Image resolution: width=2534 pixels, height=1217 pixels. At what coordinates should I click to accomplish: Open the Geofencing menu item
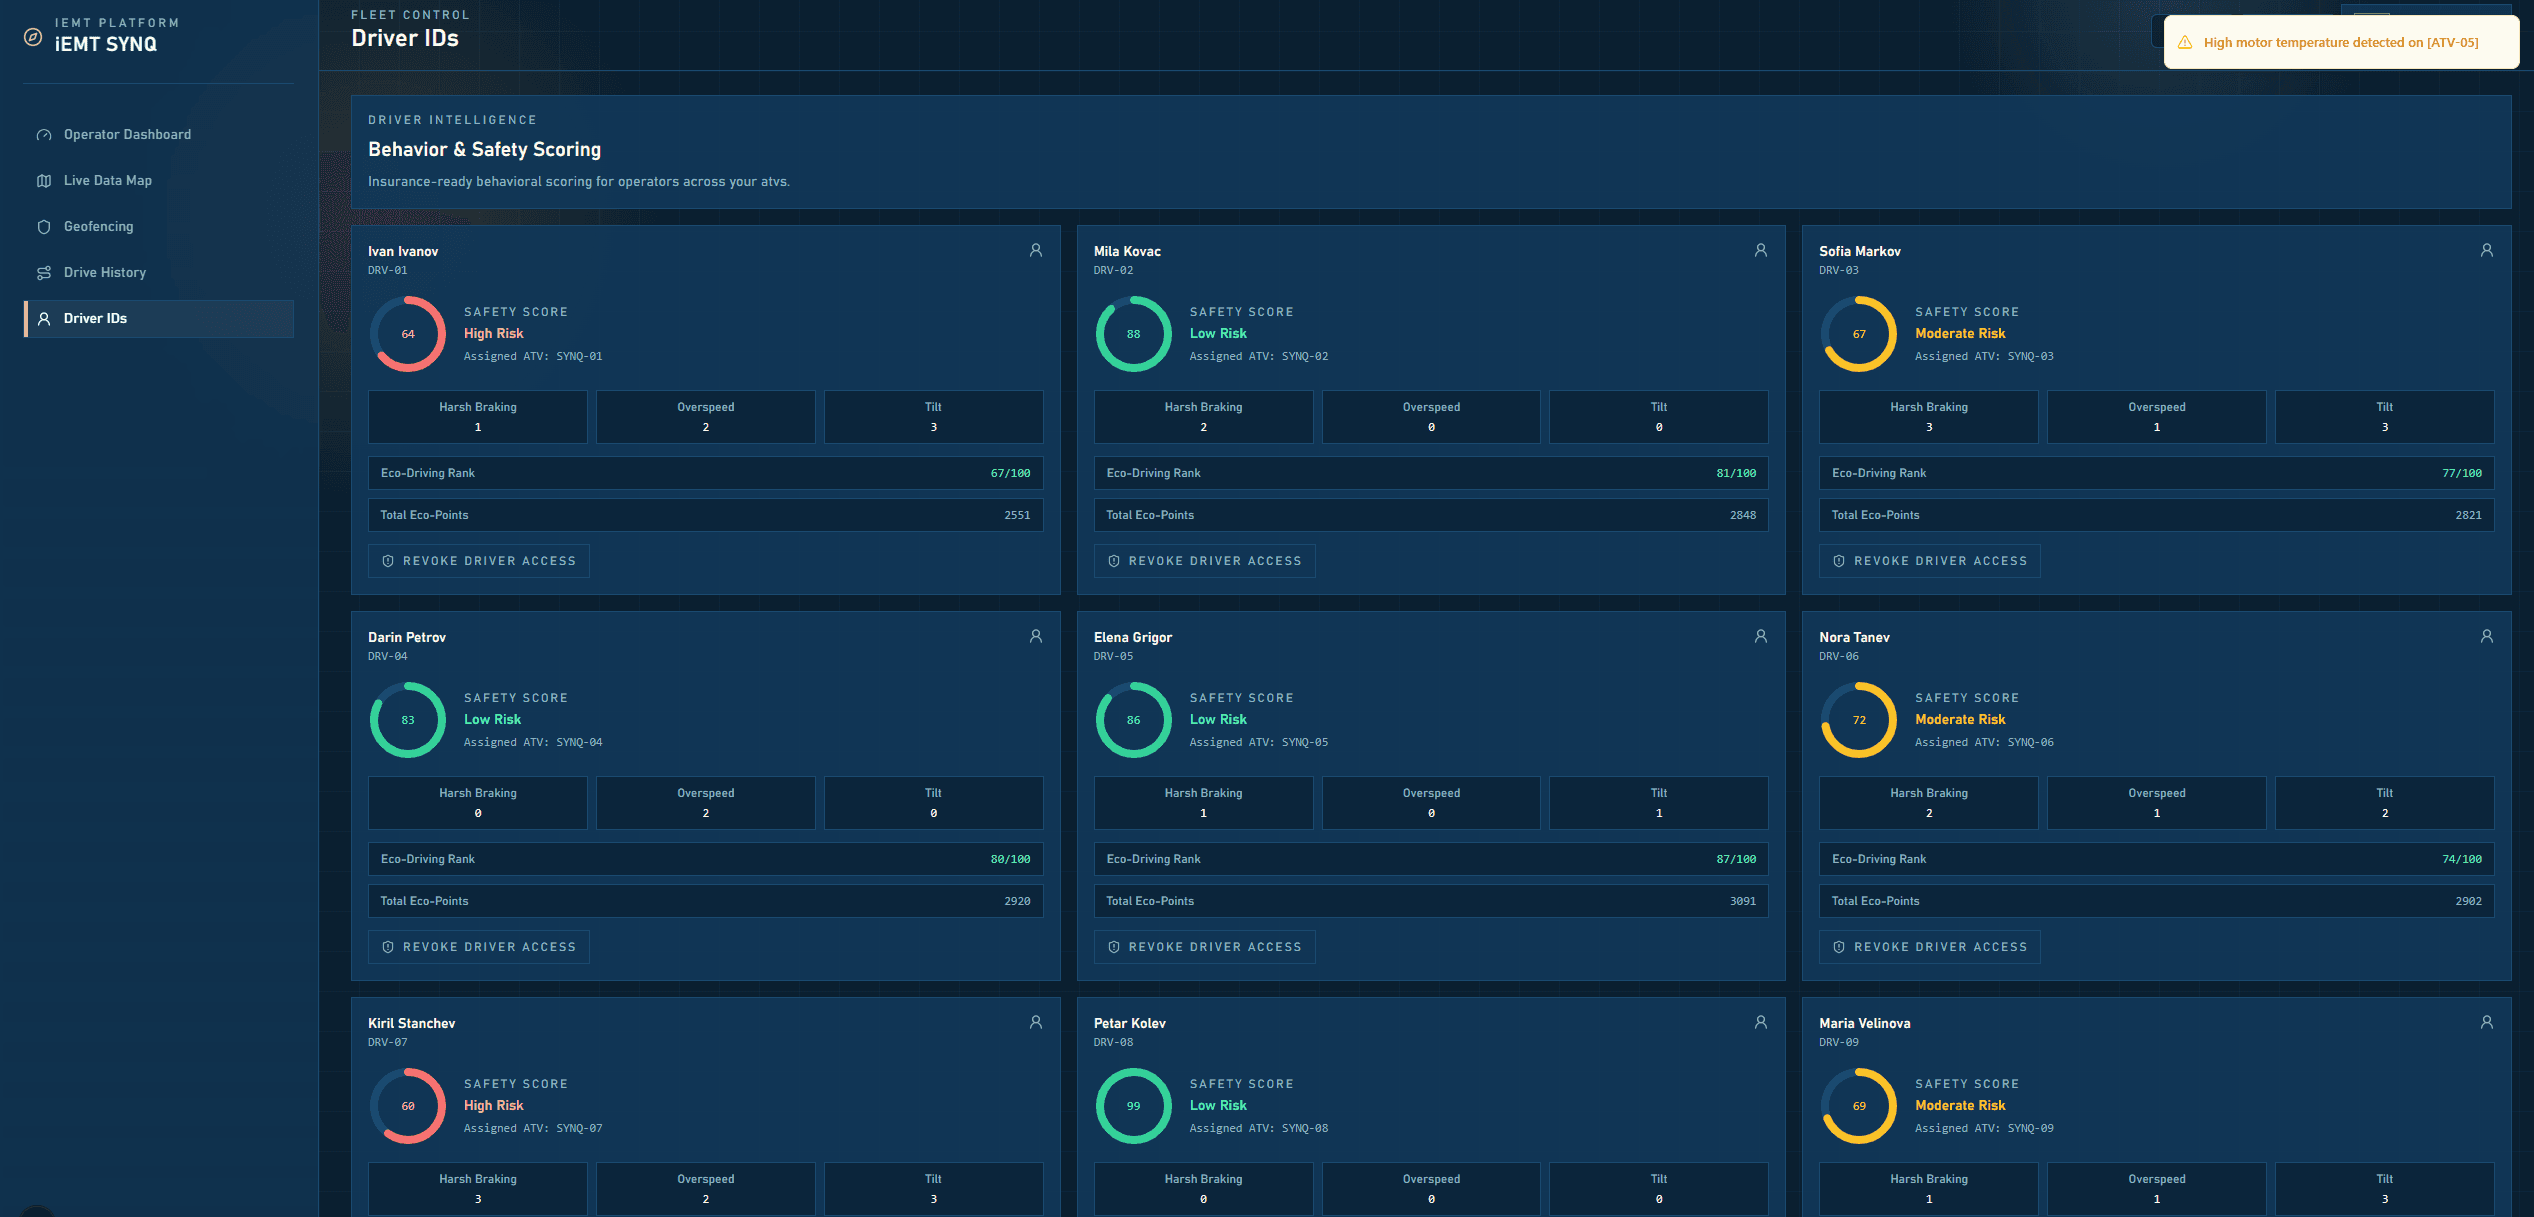[x=98, y=227]
